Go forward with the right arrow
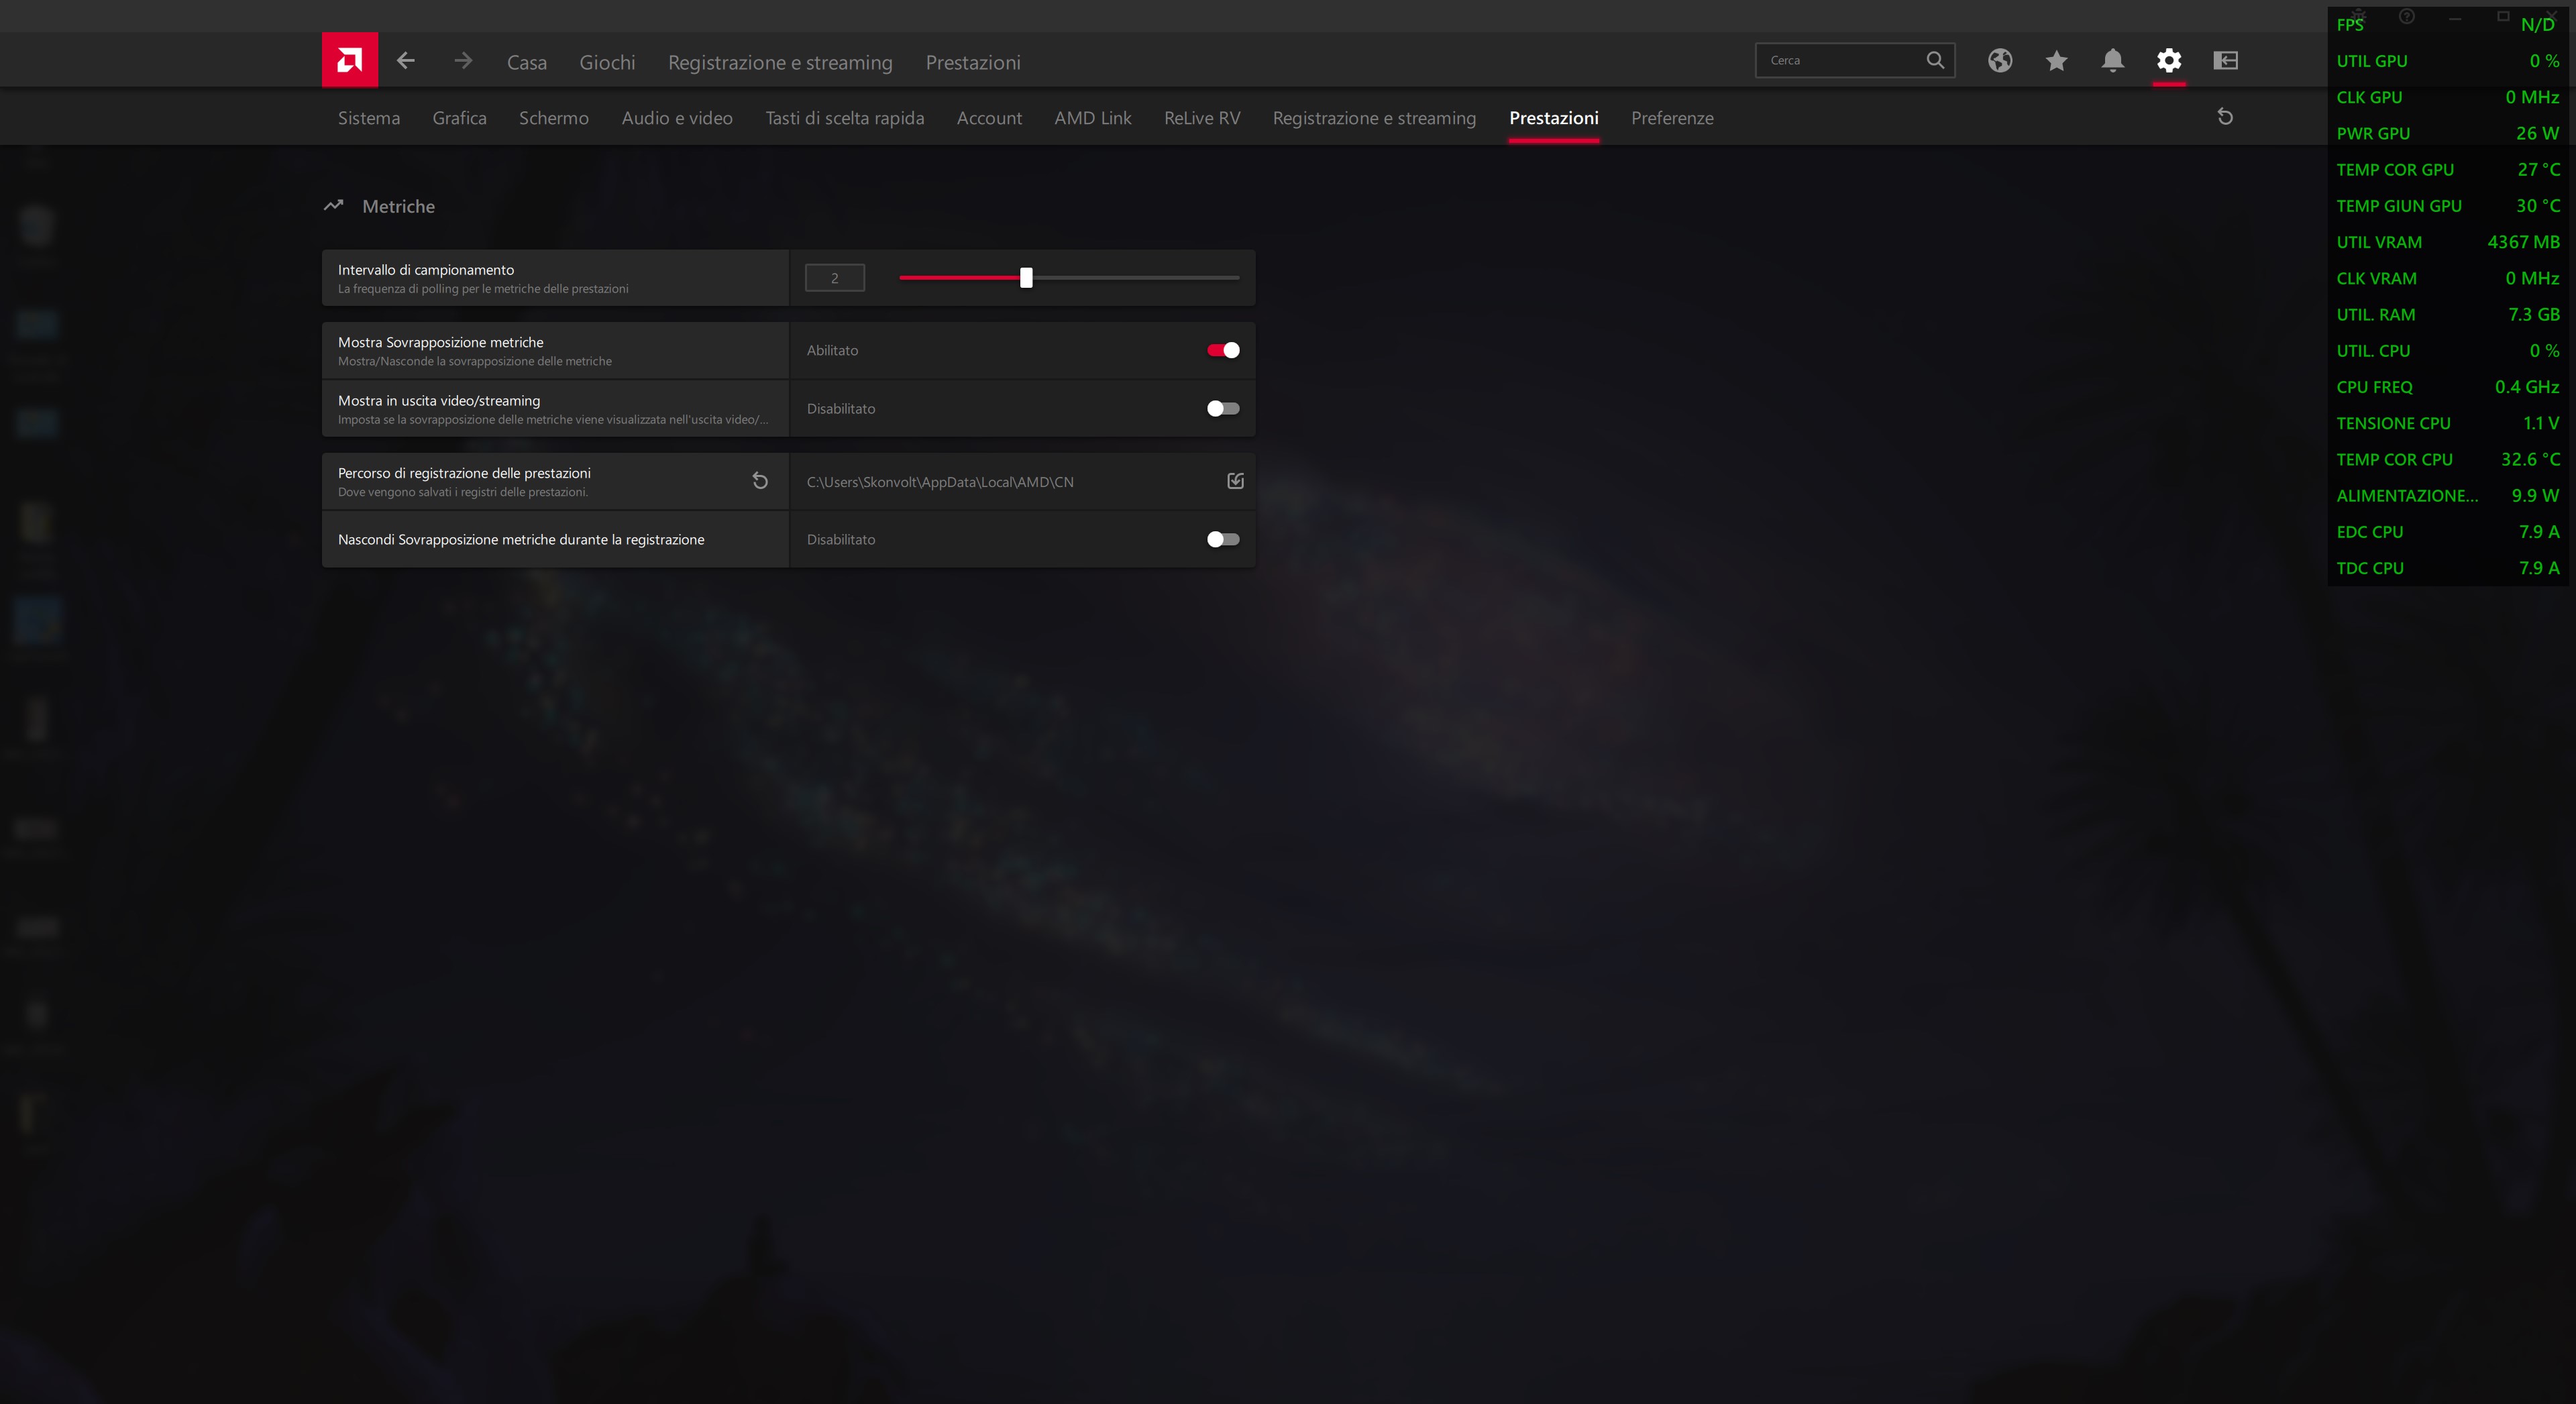This screenshot has height=1404, width=2576. pyautogui.click(x=462, y=60)
